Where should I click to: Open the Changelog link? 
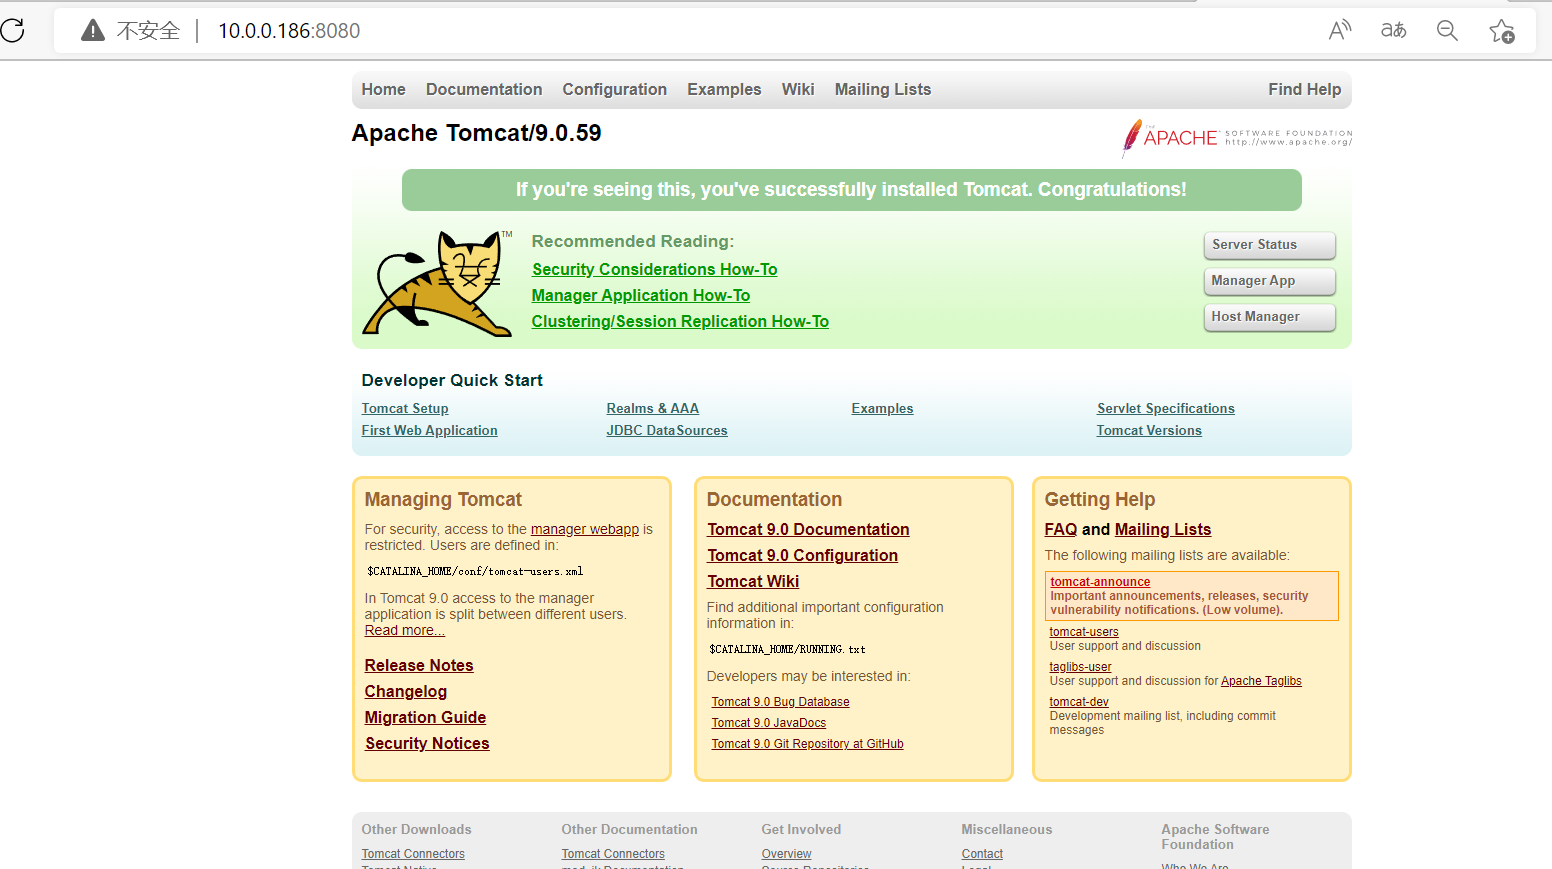pyautogui.click(x=405, y=691)
